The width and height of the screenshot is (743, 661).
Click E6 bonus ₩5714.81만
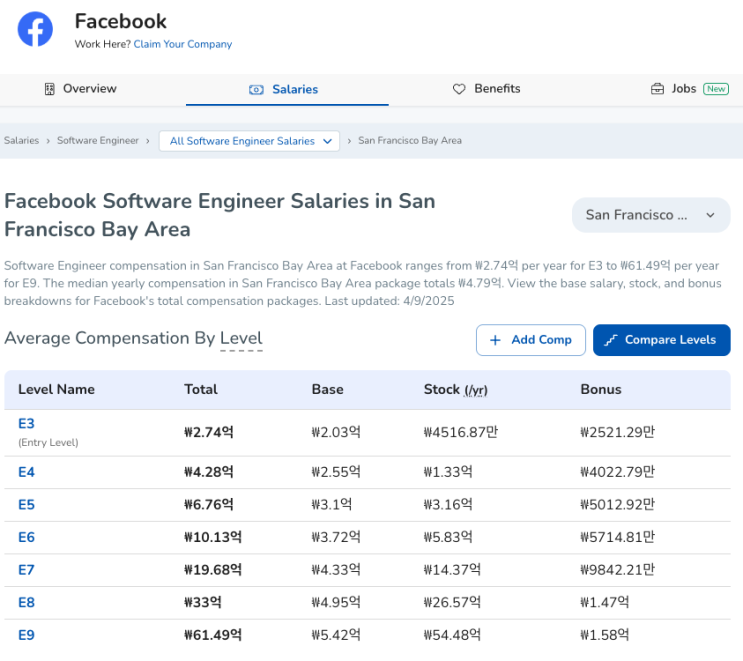618,538
